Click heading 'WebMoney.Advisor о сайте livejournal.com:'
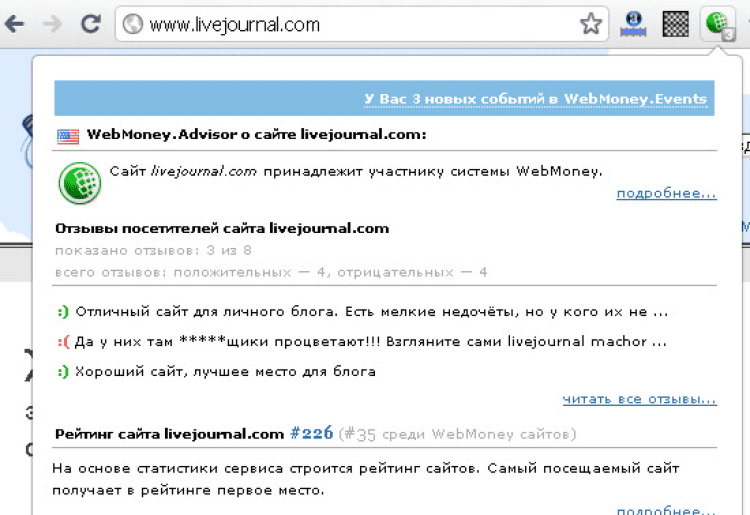Viewport: 750px width, 515px height. [x=256, y=134]
